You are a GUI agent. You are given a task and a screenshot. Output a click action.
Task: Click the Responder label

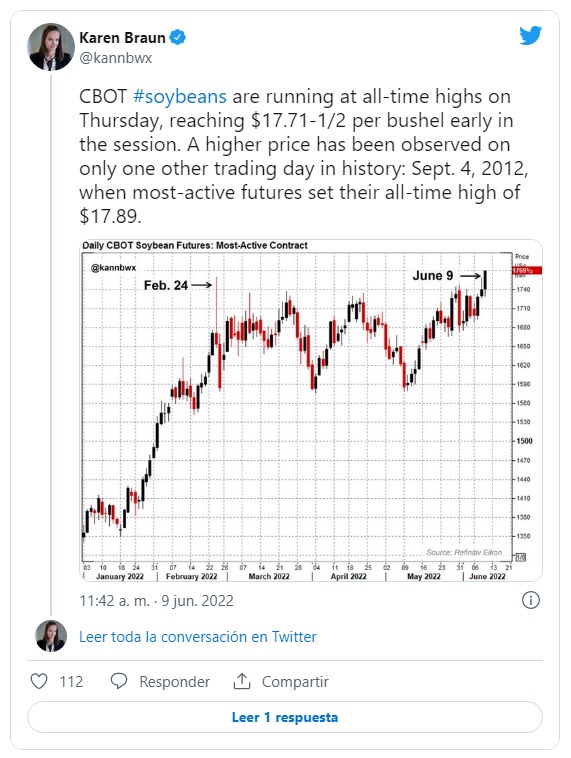175,682
